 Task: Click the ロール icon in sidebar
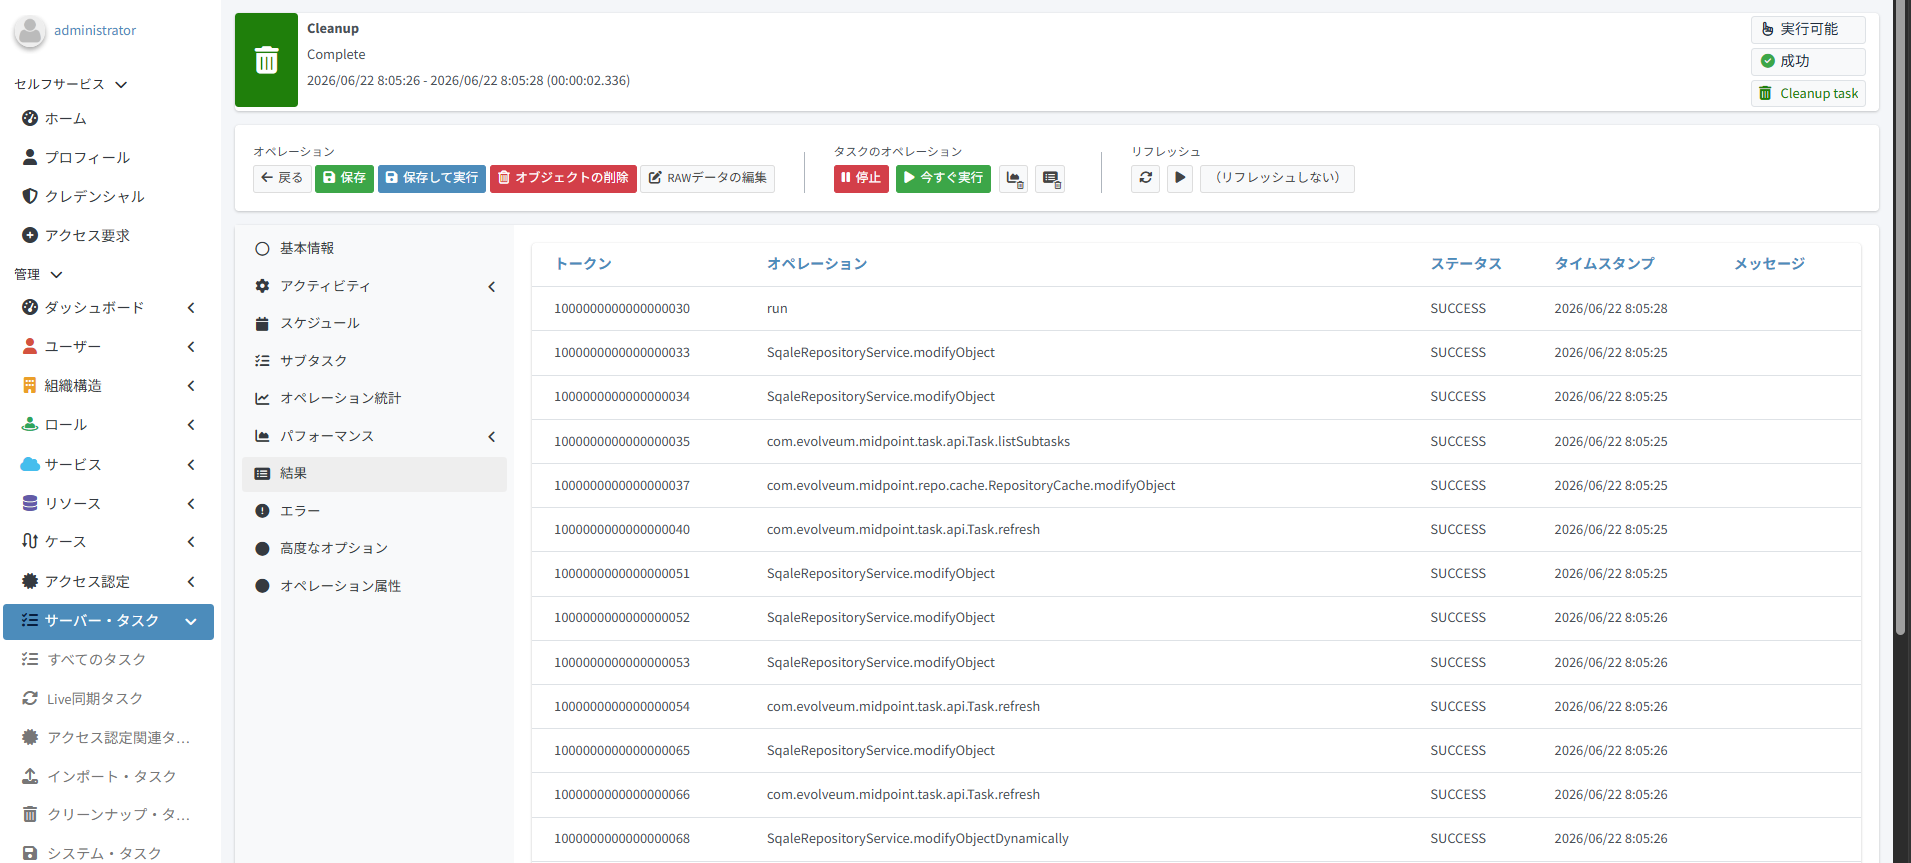[30, 424]
